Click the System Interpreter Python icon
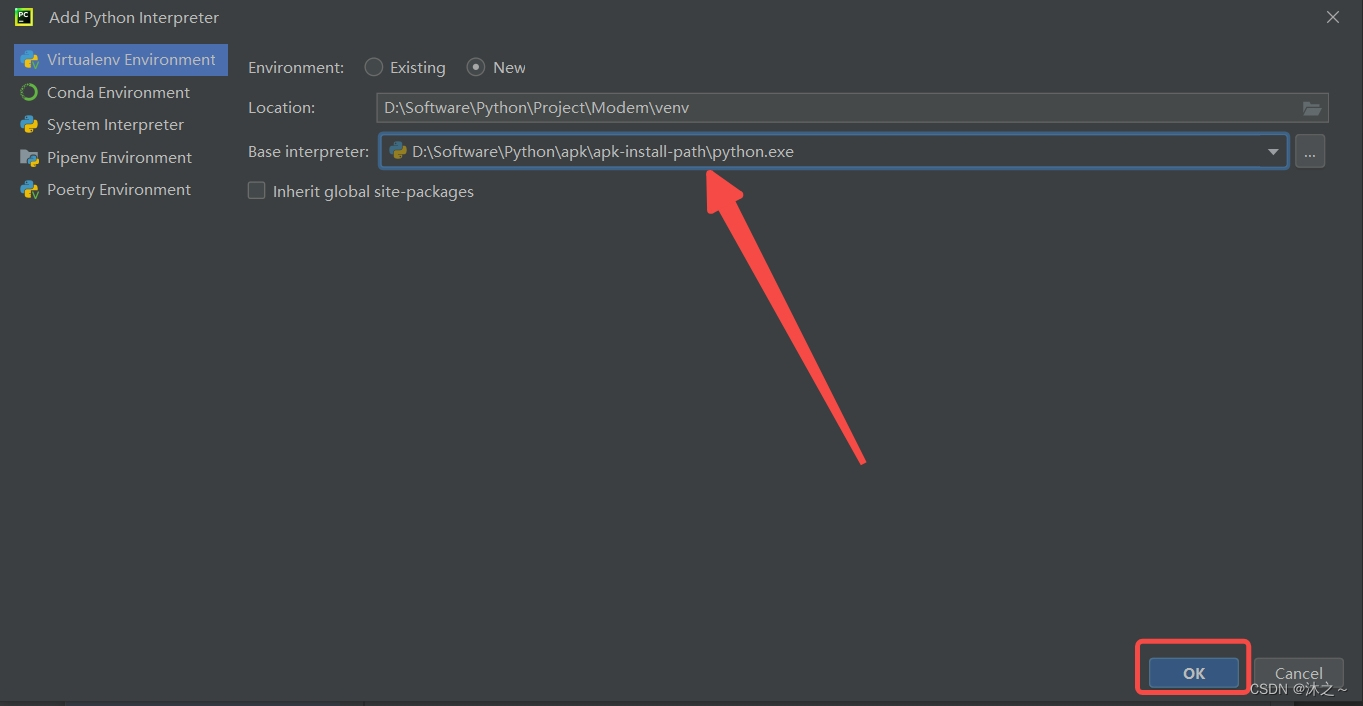 click(29, 125)
